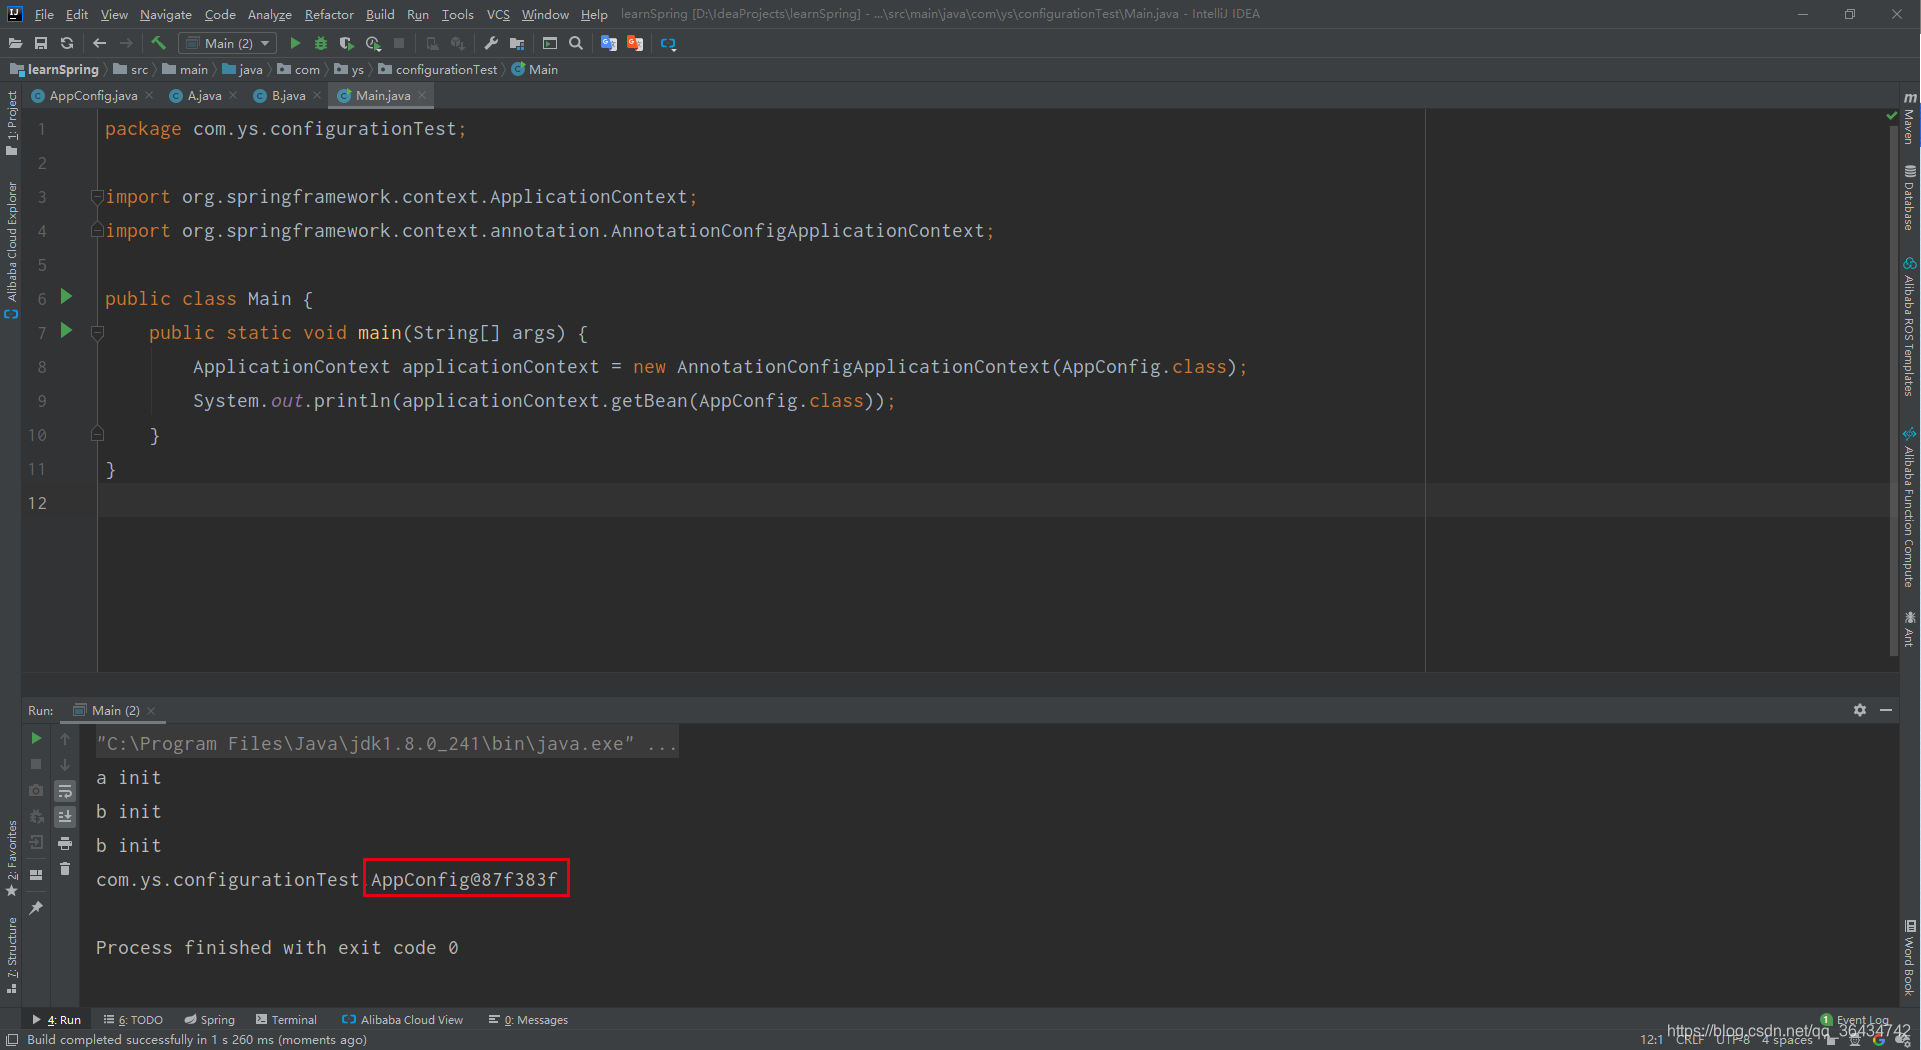Open the 0: Messages tool window

tap(528, 1020)
